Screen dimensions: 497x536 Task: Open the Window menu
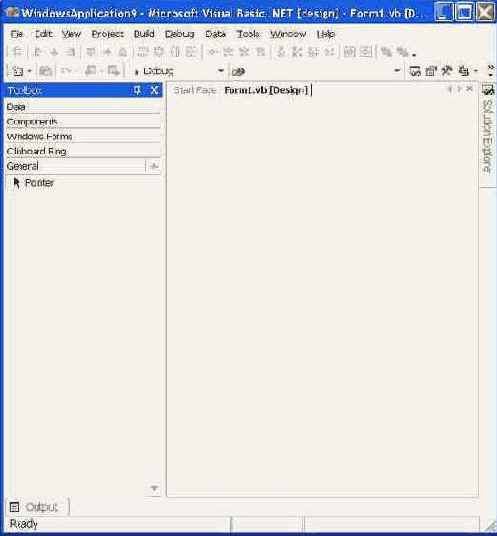(x=288, y=34)
